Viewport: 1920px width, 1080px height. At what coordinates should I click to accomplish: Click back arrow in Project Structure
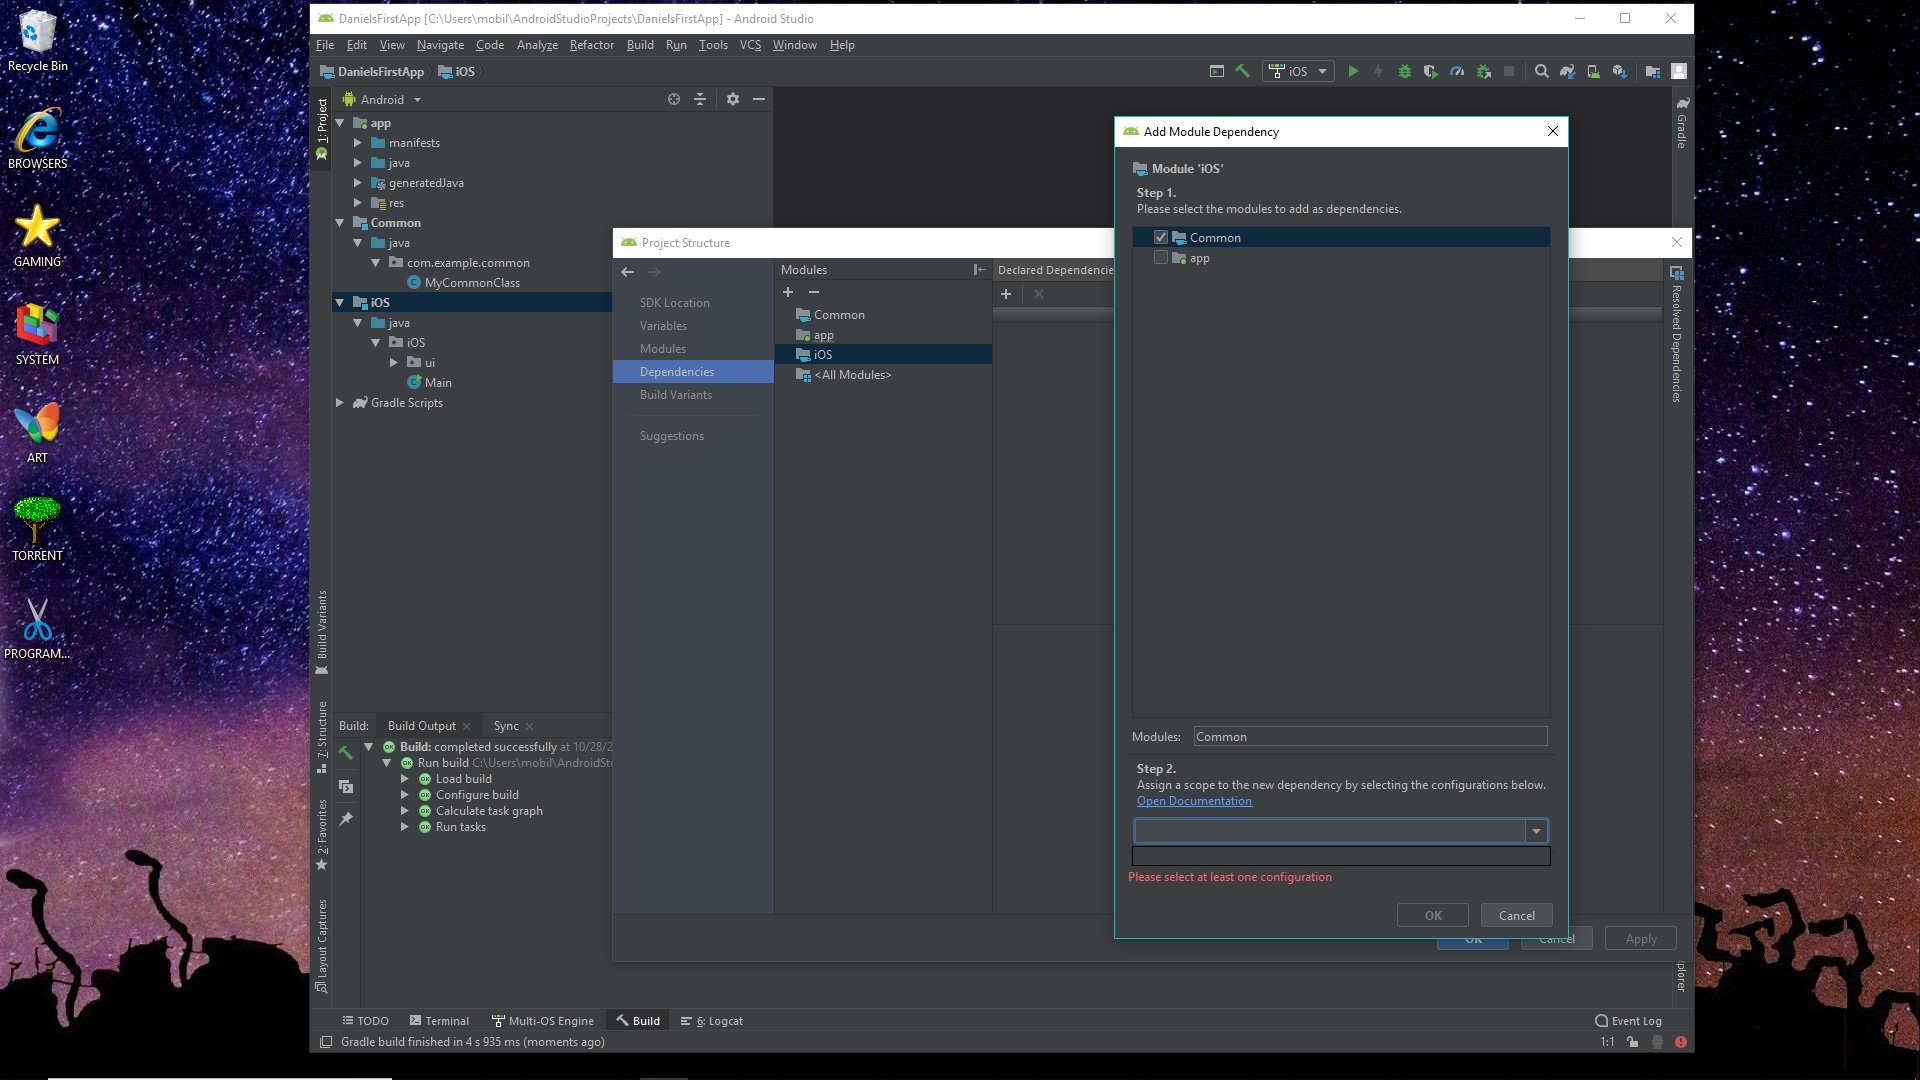click(x=628, y=271)
